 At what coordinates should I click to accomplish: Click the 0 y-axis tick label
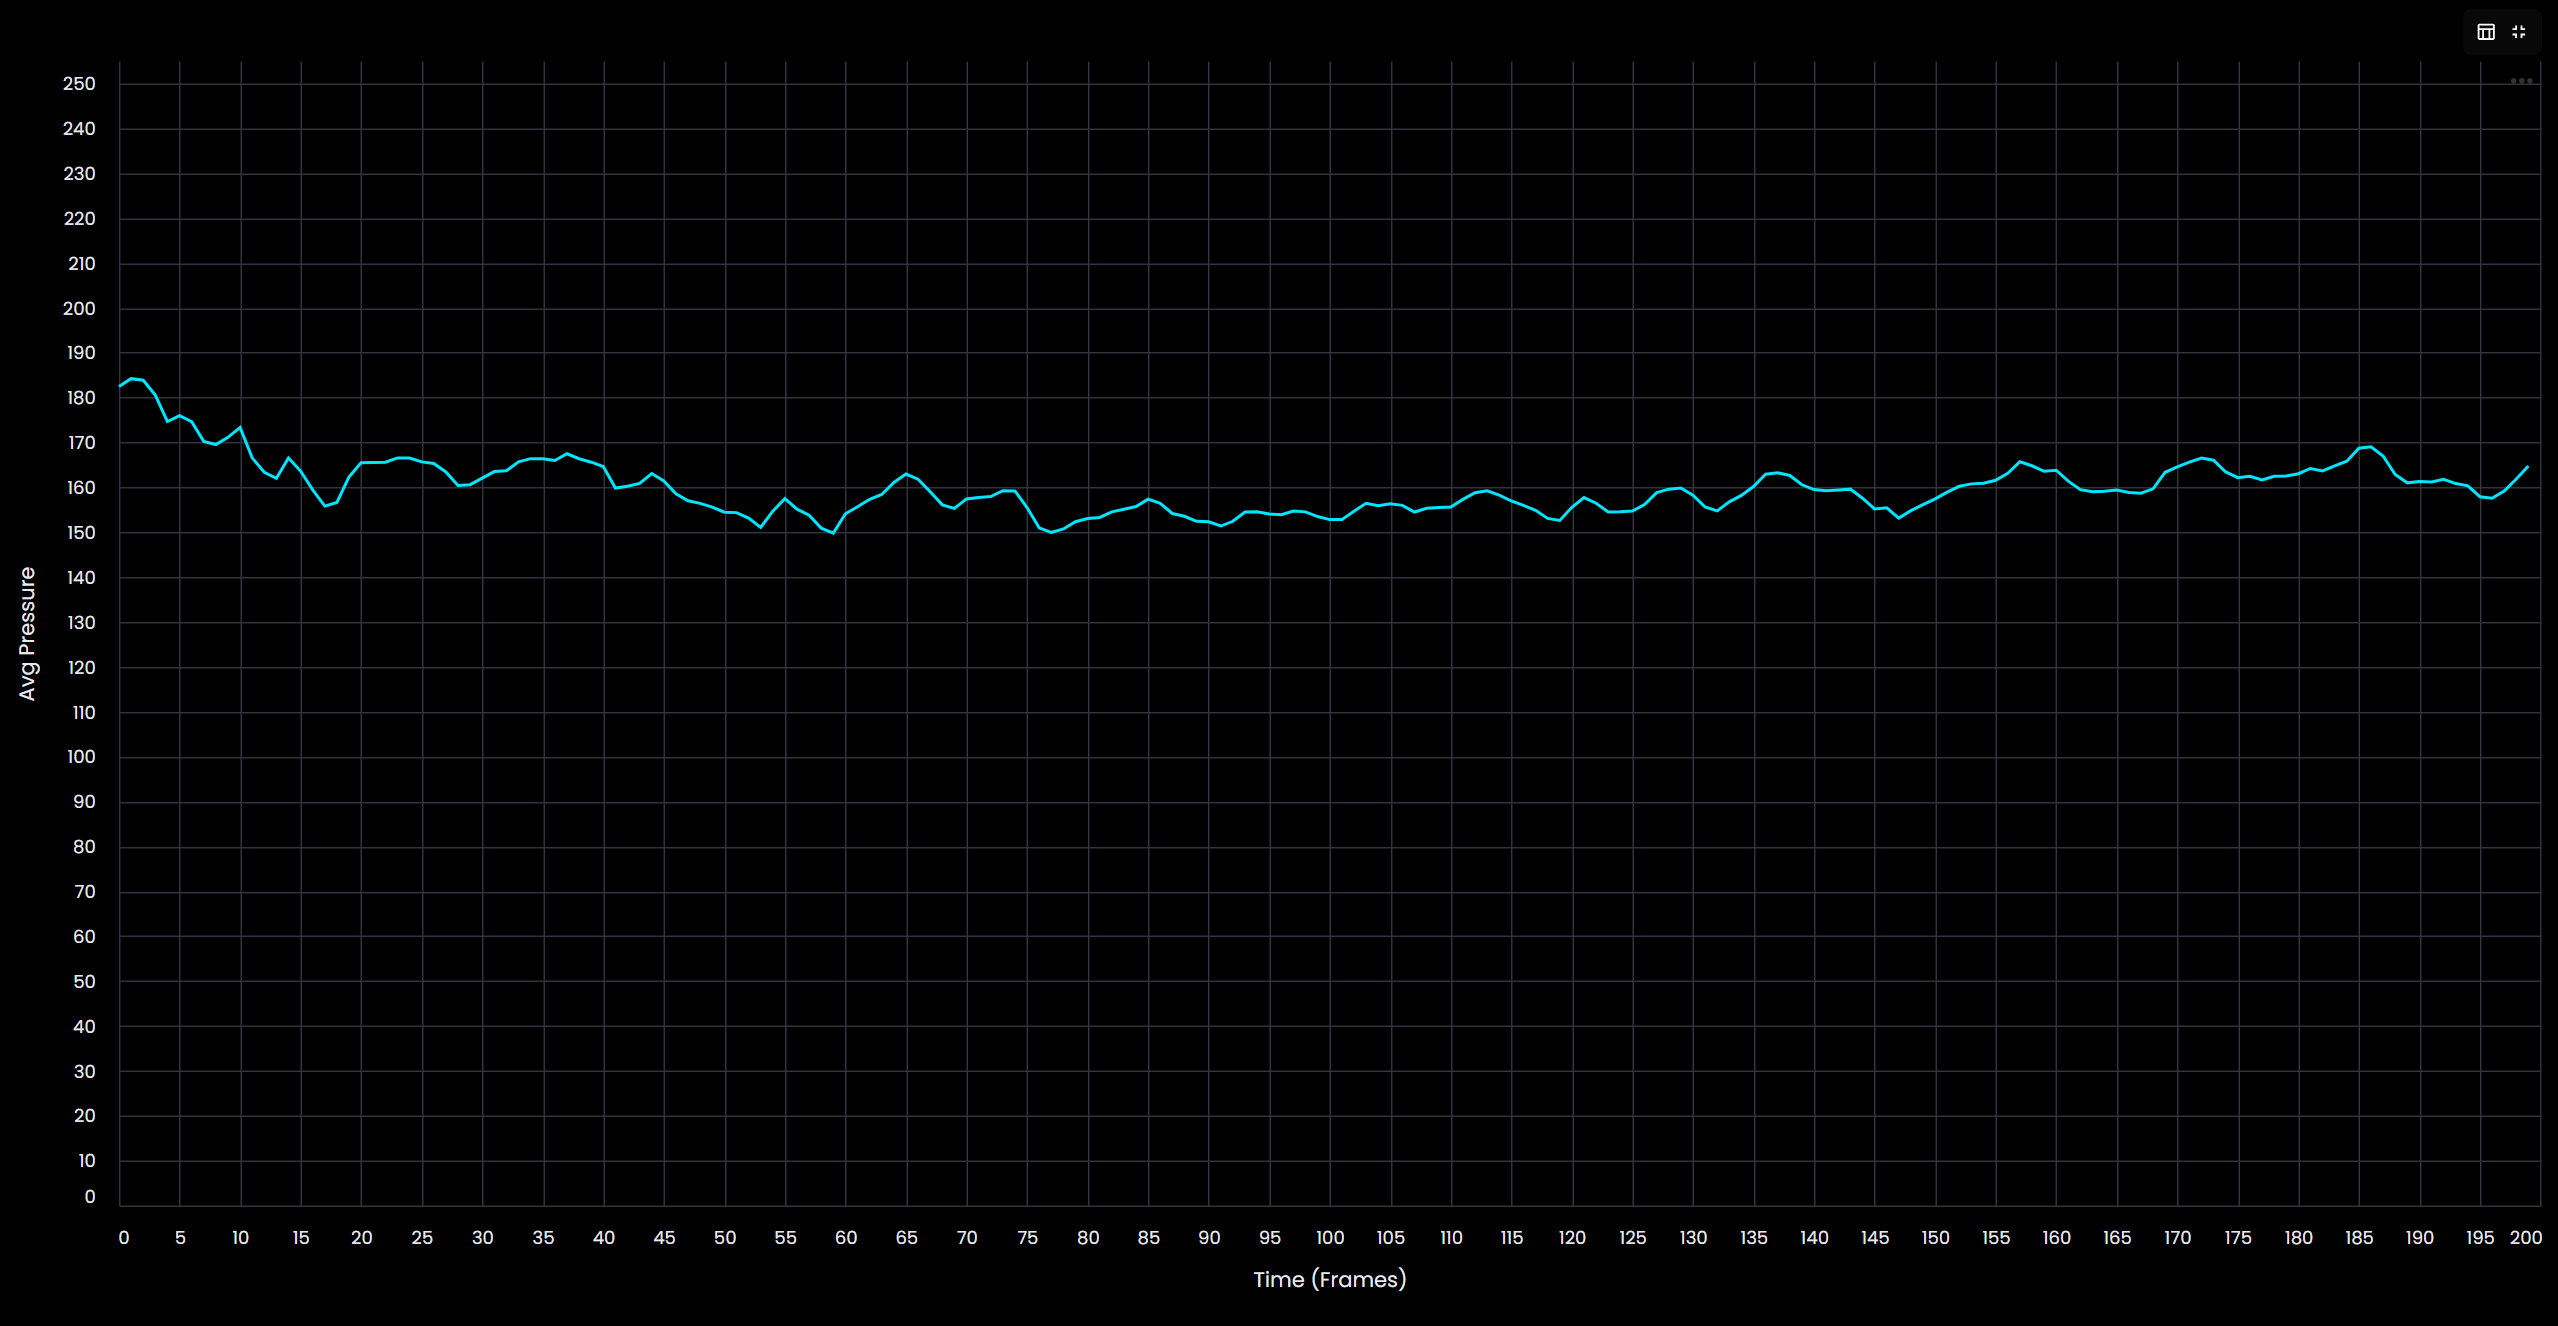click(90, 1196)
